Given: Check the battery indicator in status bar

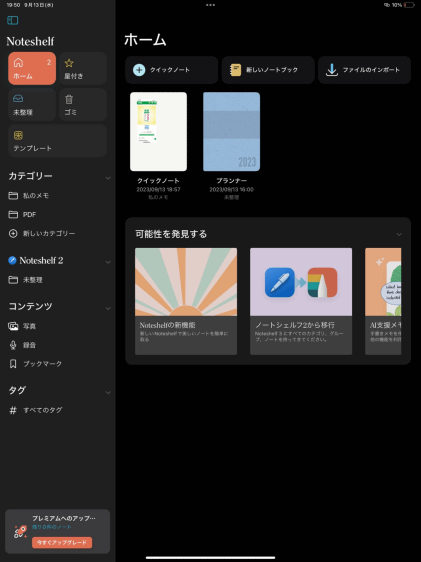Looking at the screenshot, I should tap(409, 5).
